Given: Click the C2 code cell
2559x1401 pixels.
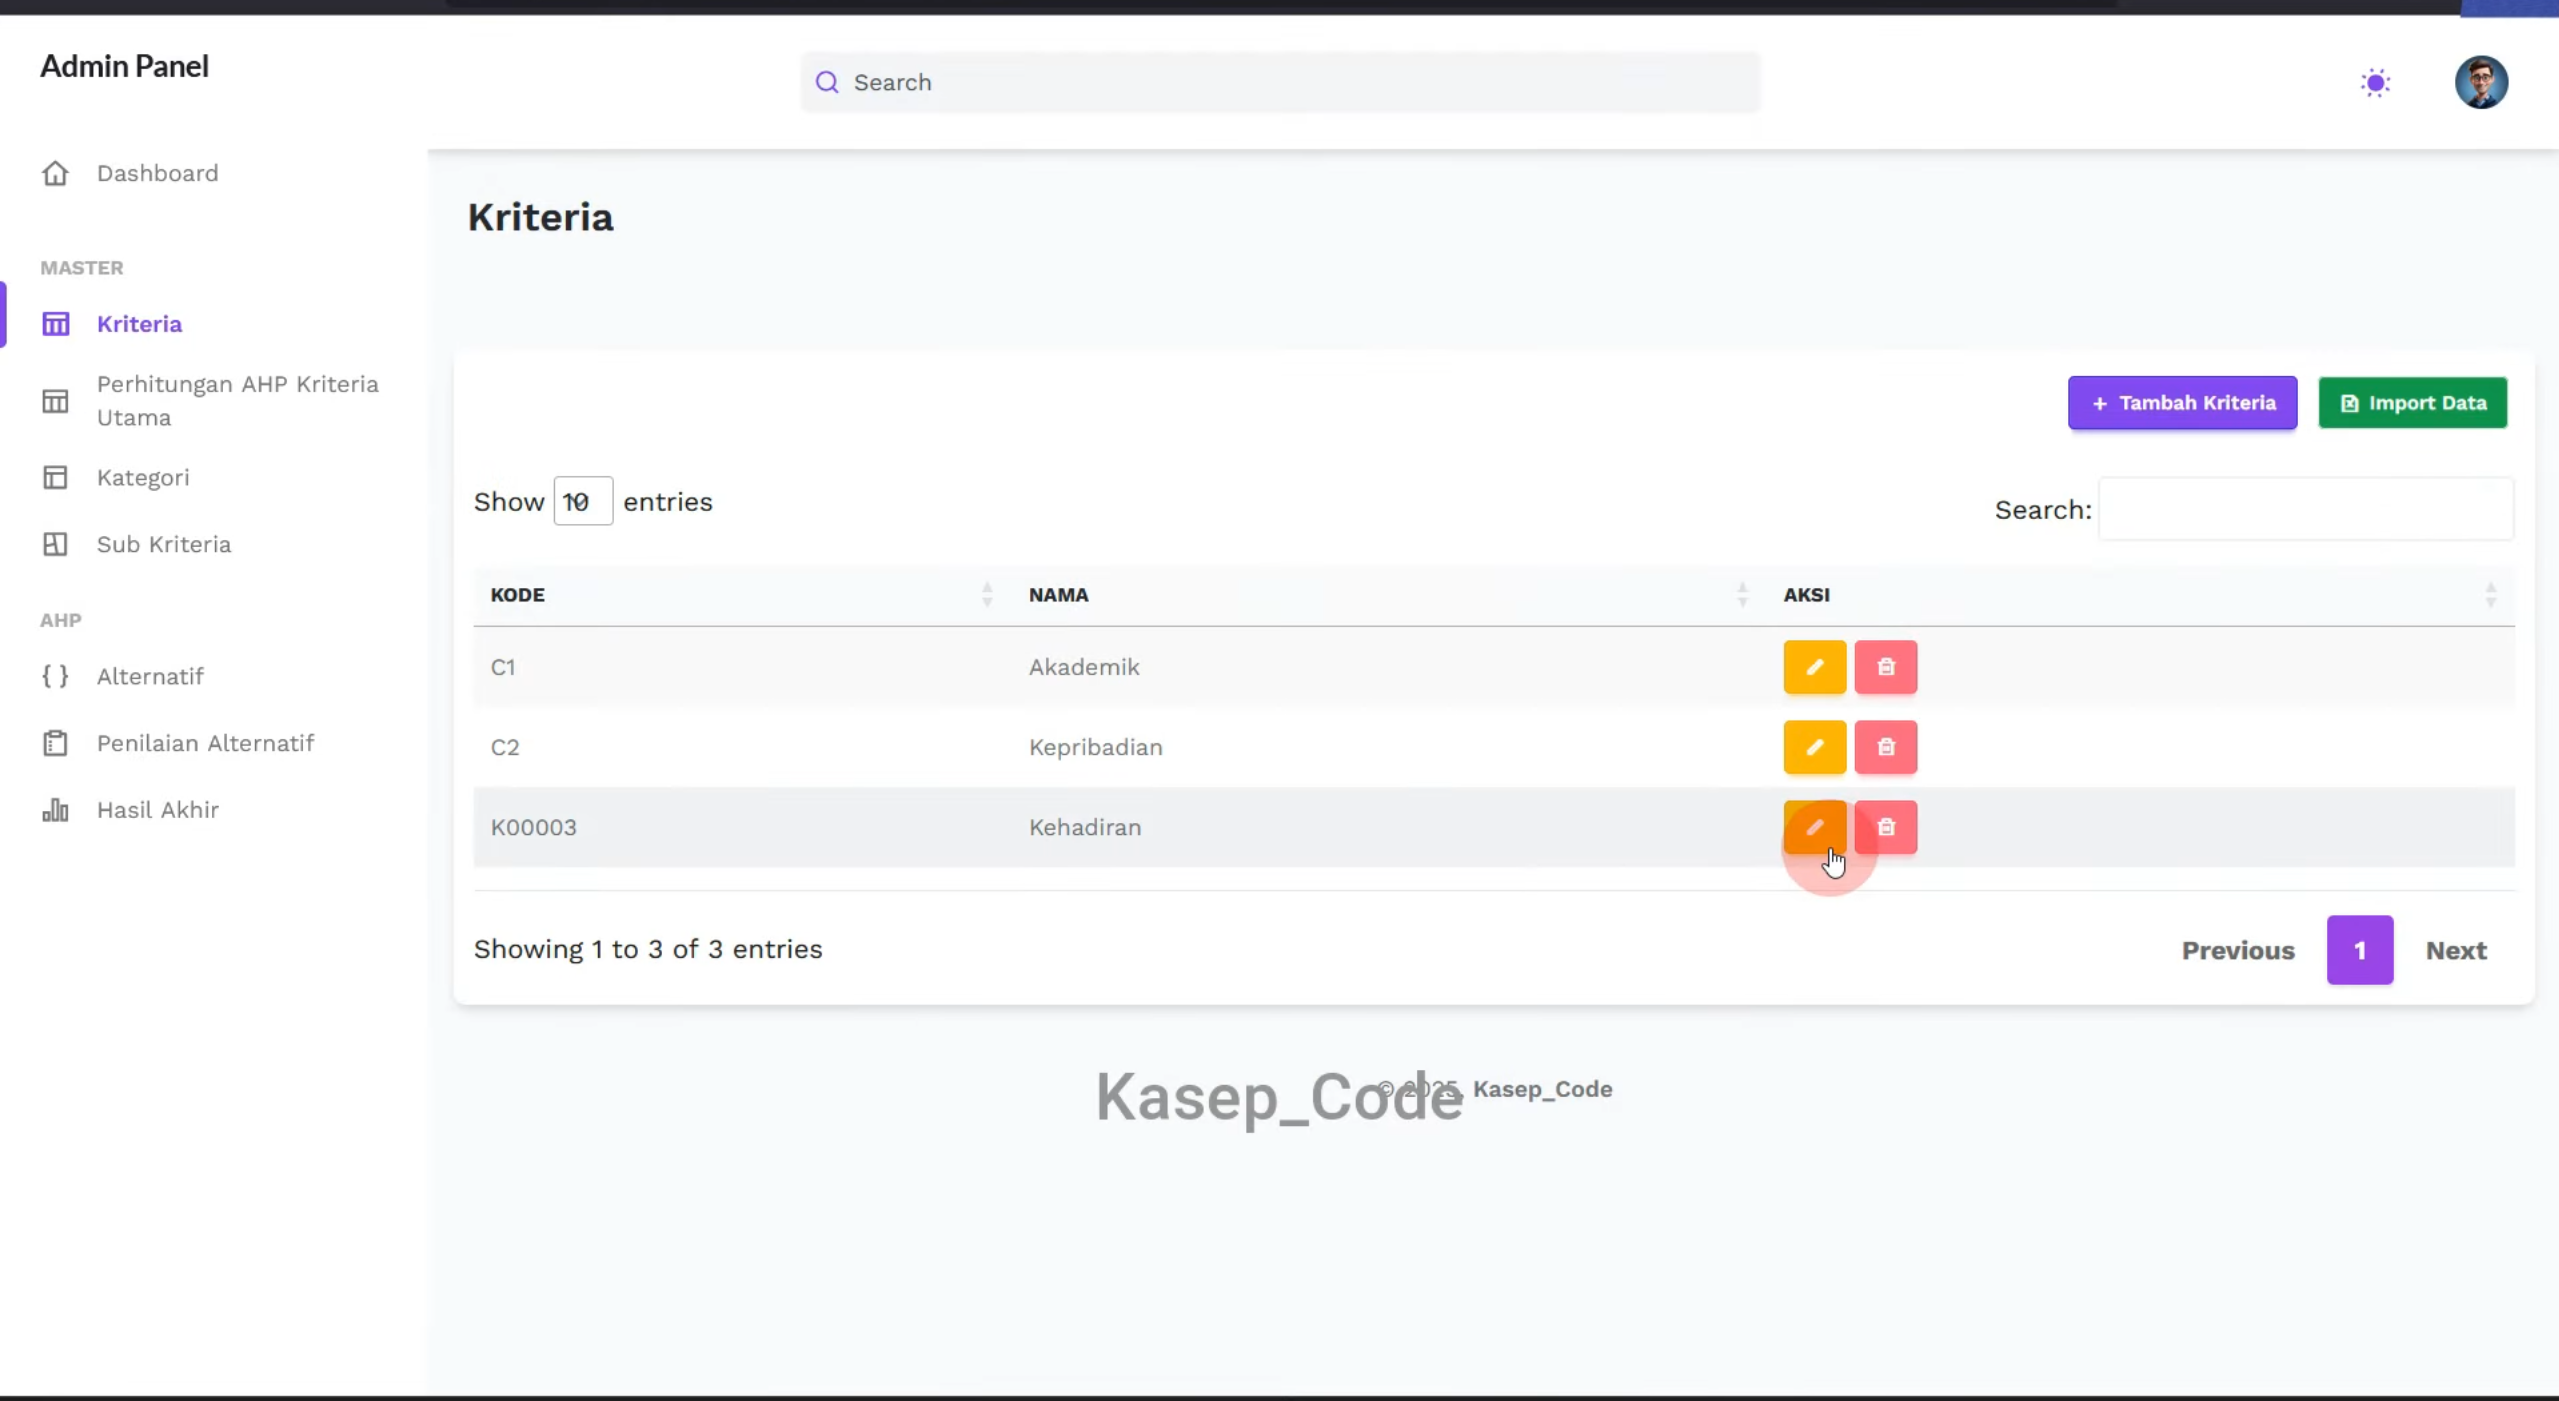Looking at the screenshot, I should tap(504, 747).
